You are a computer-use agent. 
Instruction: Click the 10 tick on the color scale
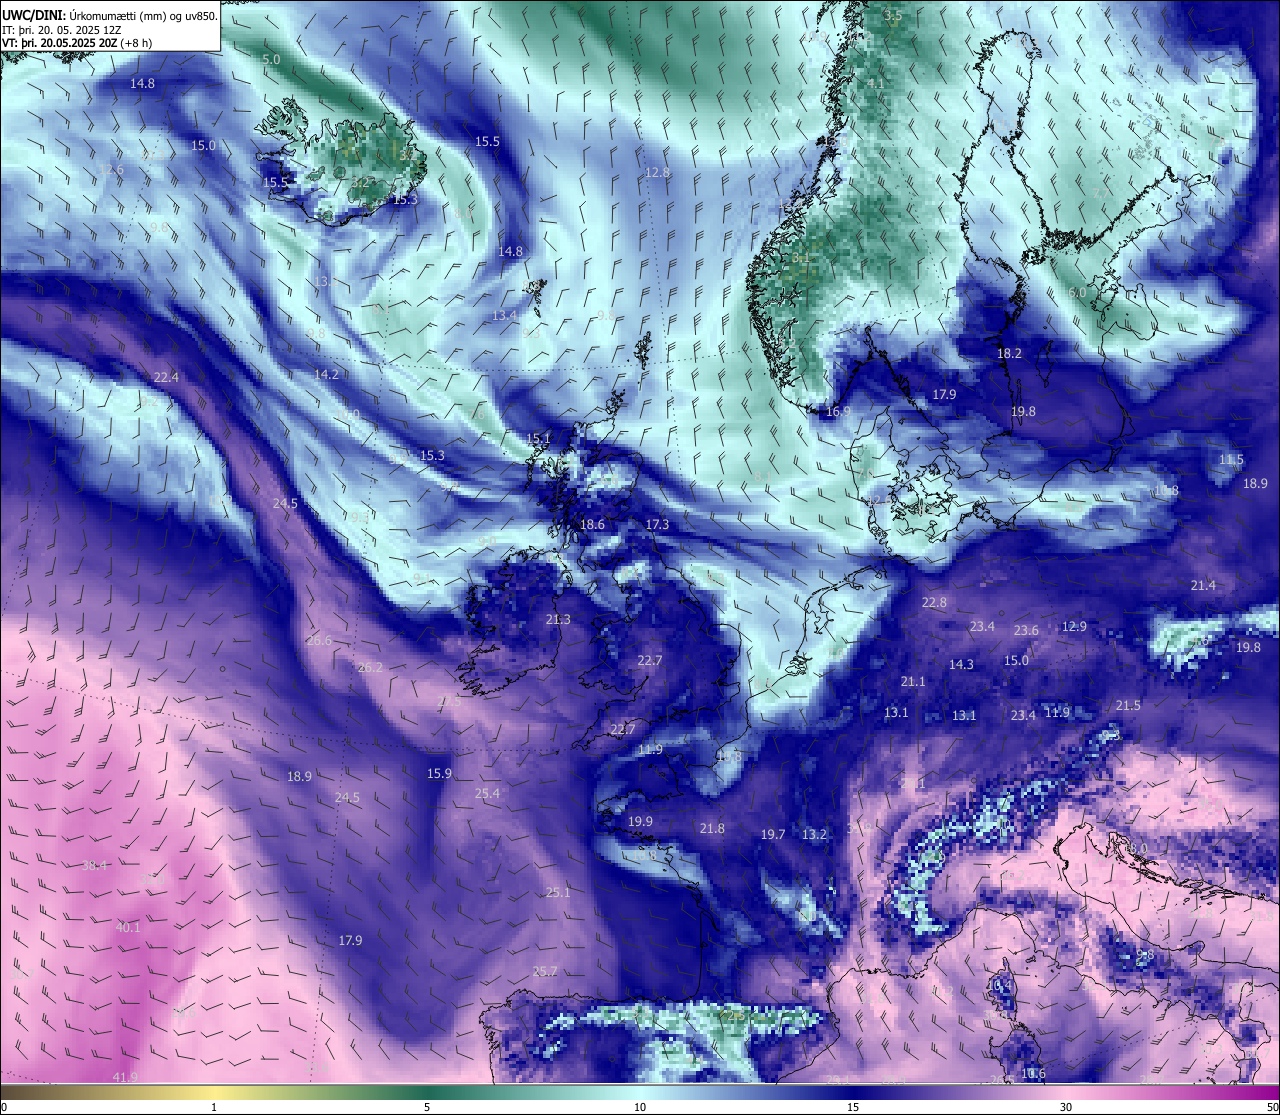pyautogui.click(x=640, y=1107)
